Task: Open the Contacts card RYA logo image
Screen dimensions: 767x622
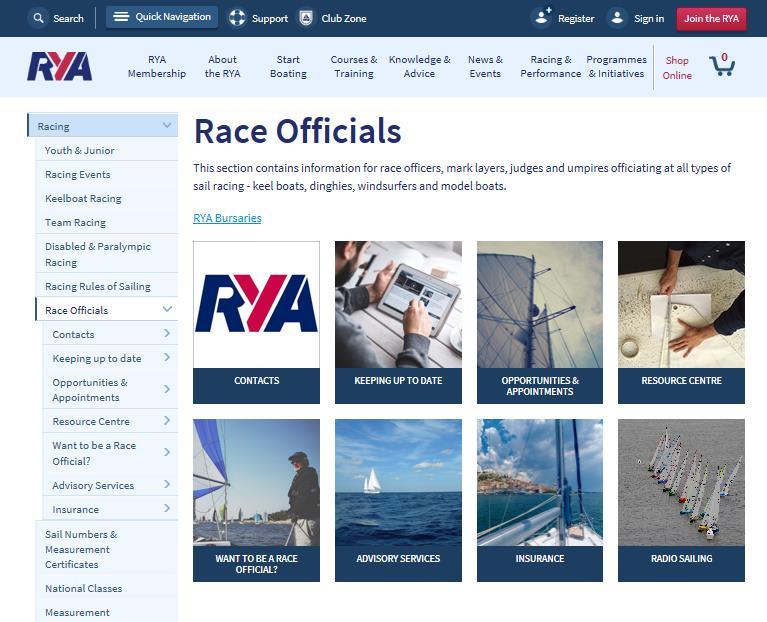Action: coord(256,304)
